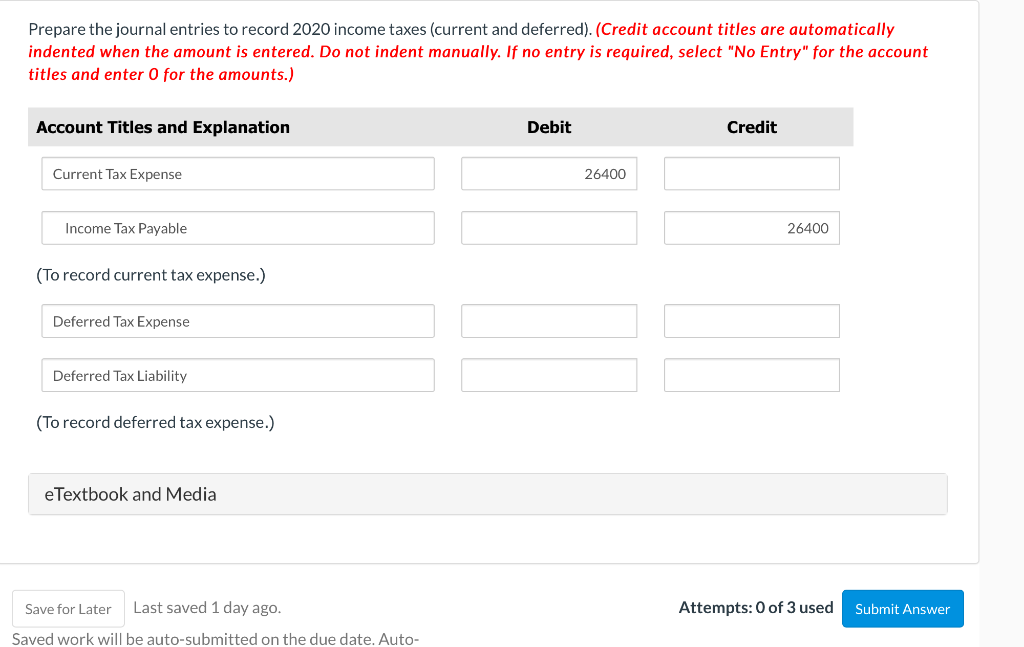Select the debit field showing 26400

[x=548, y=173]
